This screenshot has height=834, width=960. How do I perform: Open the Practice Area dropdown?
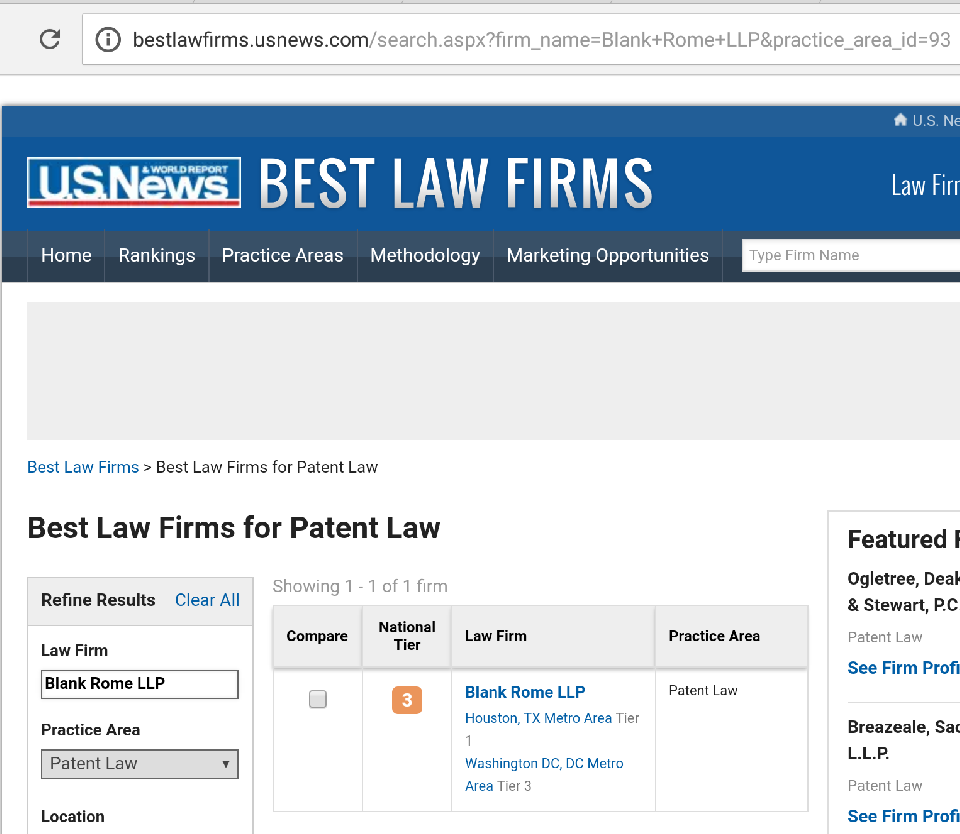pyautogui.click(x=140, y=764)
